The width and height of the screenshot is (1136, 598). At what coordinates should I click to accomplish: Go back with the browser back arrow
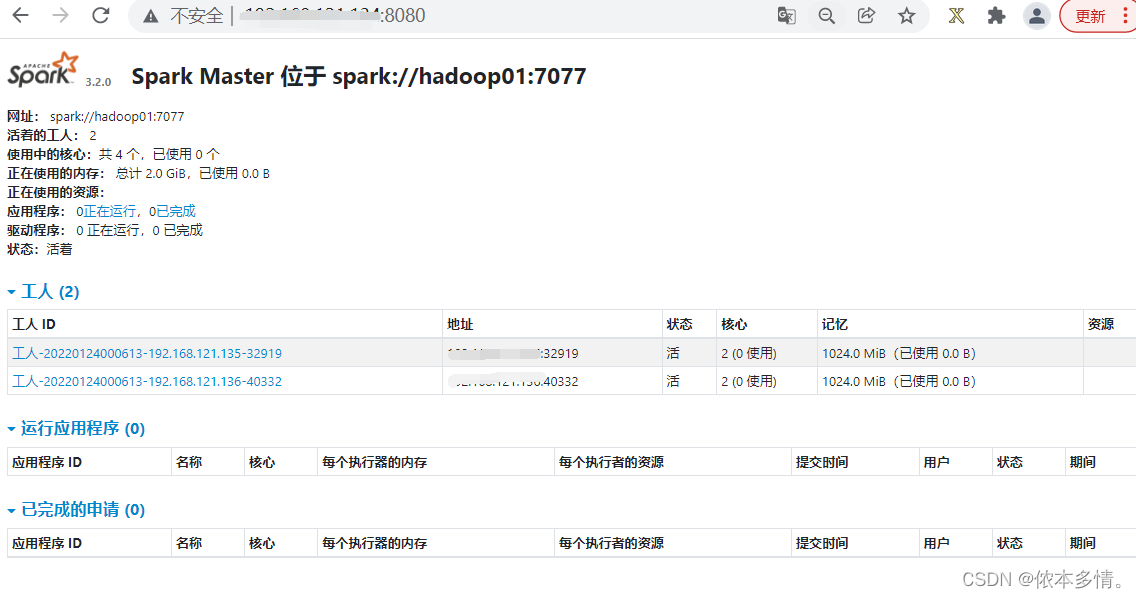click(x=20, y=15)
